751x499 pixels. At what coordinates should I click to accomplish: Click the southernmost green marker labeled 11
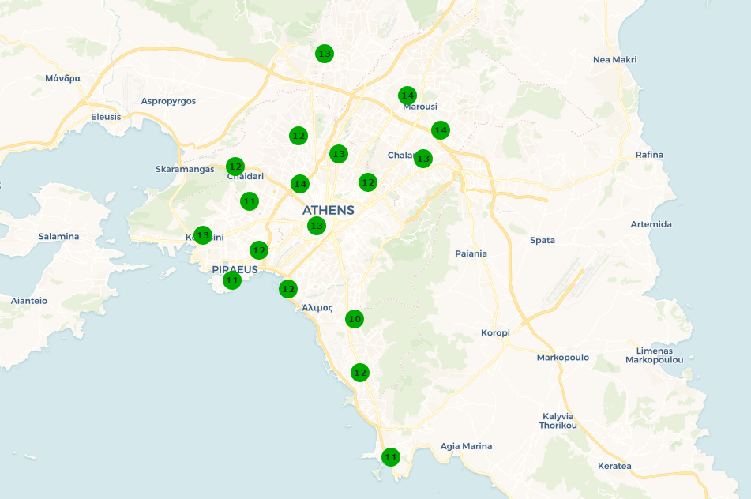click(x=391, y=457)
